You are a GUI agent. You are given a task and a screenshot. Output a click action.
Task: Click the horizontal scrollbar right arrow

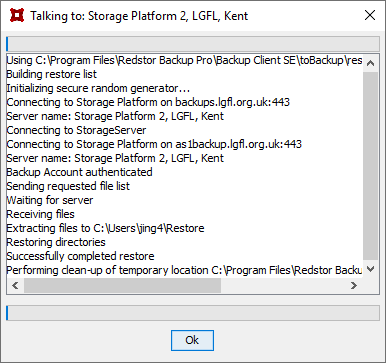(x=354, y=285)
